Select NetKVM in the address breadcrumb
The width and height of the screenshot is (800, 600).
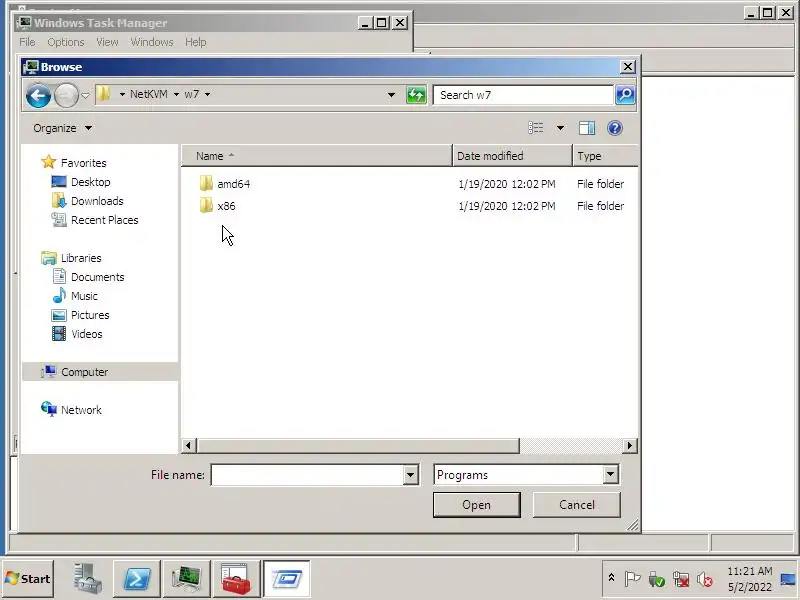[x=148, y=94]
